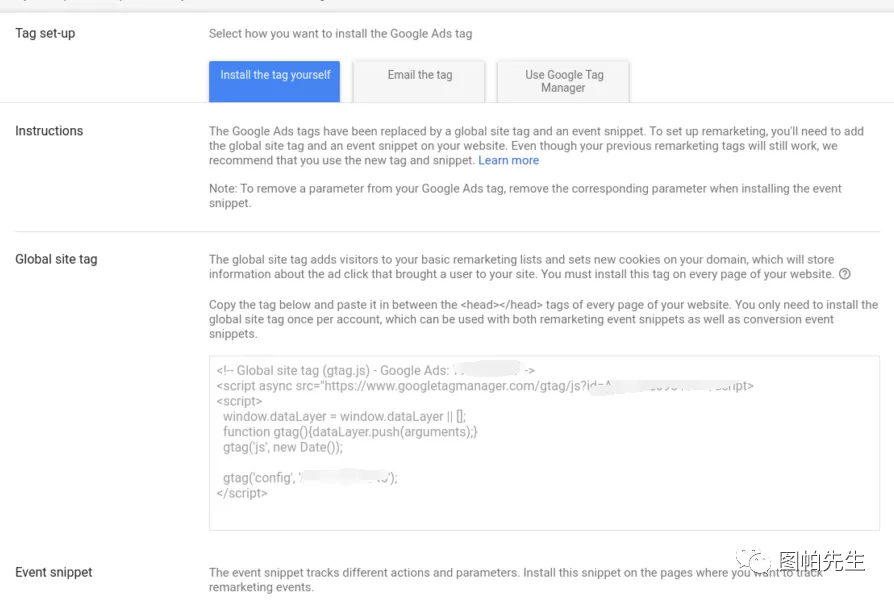Image resolution: width=894 pixels, height=600 pixels.
Task: Click the WeChat logo watermark icon
Action: [x=756, y=561]
